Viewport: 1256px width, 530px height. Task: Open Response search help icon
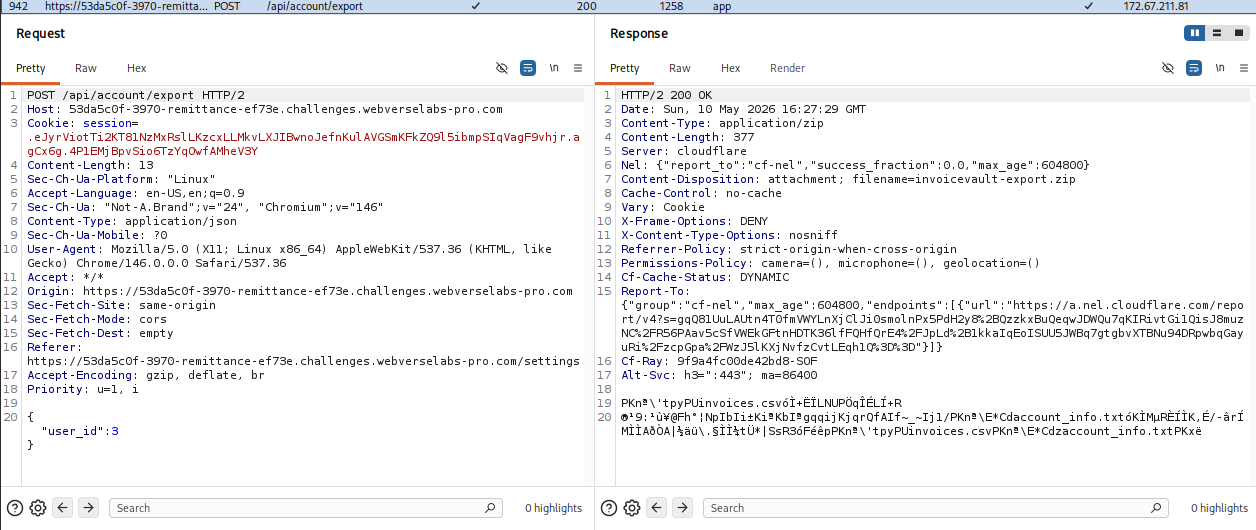pos(609,508)
